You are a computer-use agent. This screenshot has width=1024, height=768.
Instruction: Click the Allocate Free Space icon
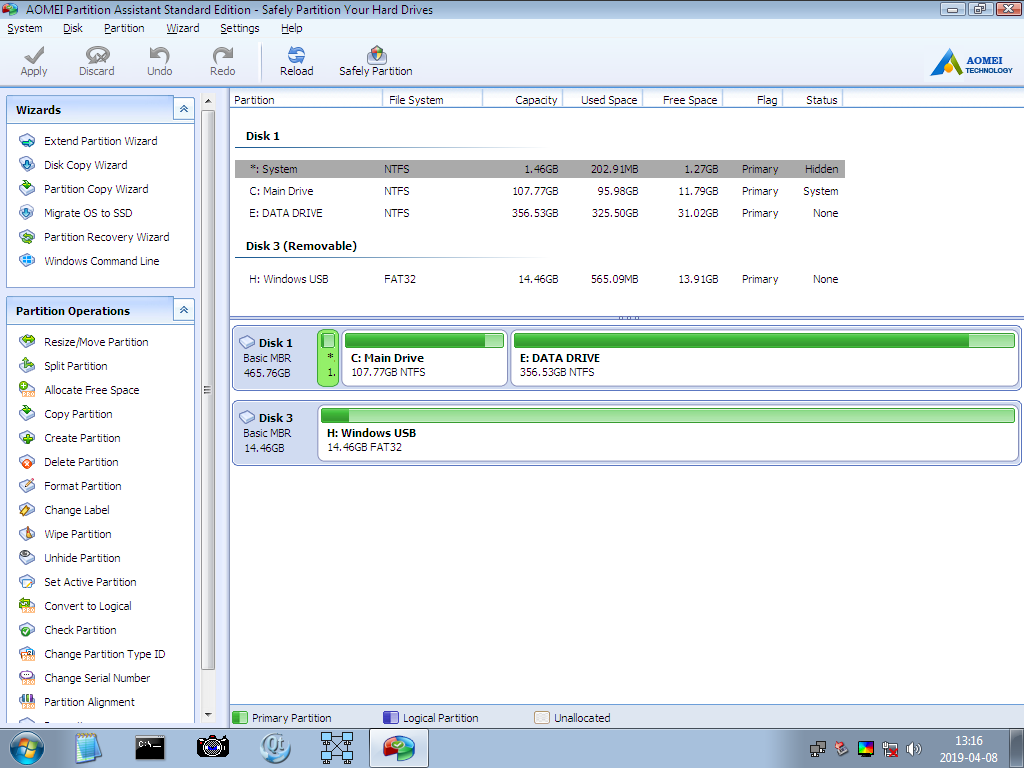[x=27, y=390]
